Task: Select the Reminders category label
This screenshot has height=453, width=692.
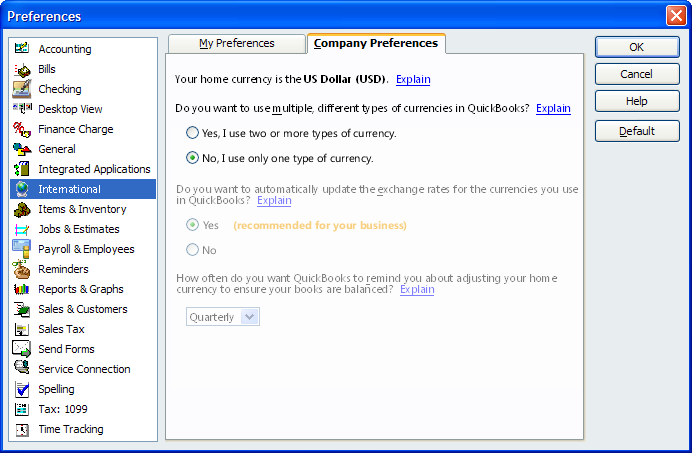Action: pyautogui.click(x=64, y=269)
